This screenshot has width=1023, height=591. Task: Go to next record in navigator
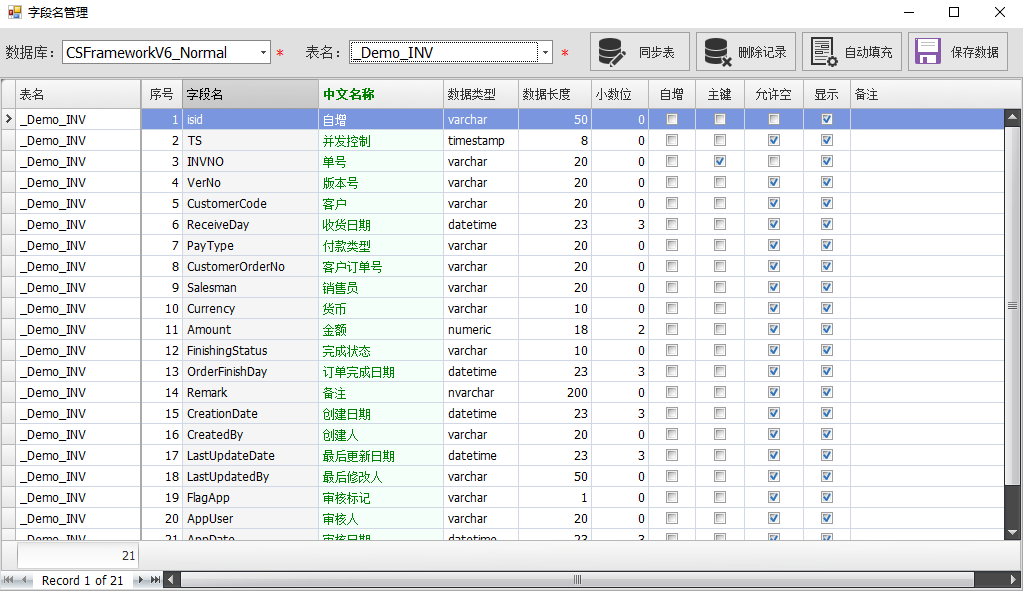141,580
